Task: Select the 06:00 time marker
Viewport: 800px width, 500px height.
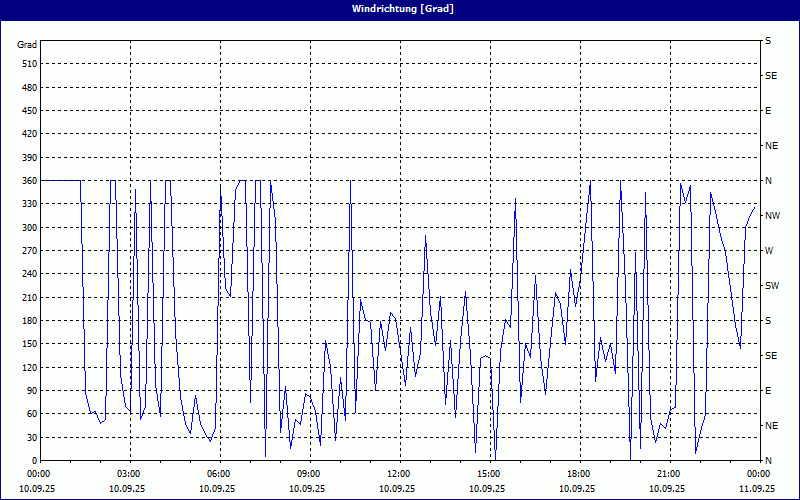Action: click(219, 473)
